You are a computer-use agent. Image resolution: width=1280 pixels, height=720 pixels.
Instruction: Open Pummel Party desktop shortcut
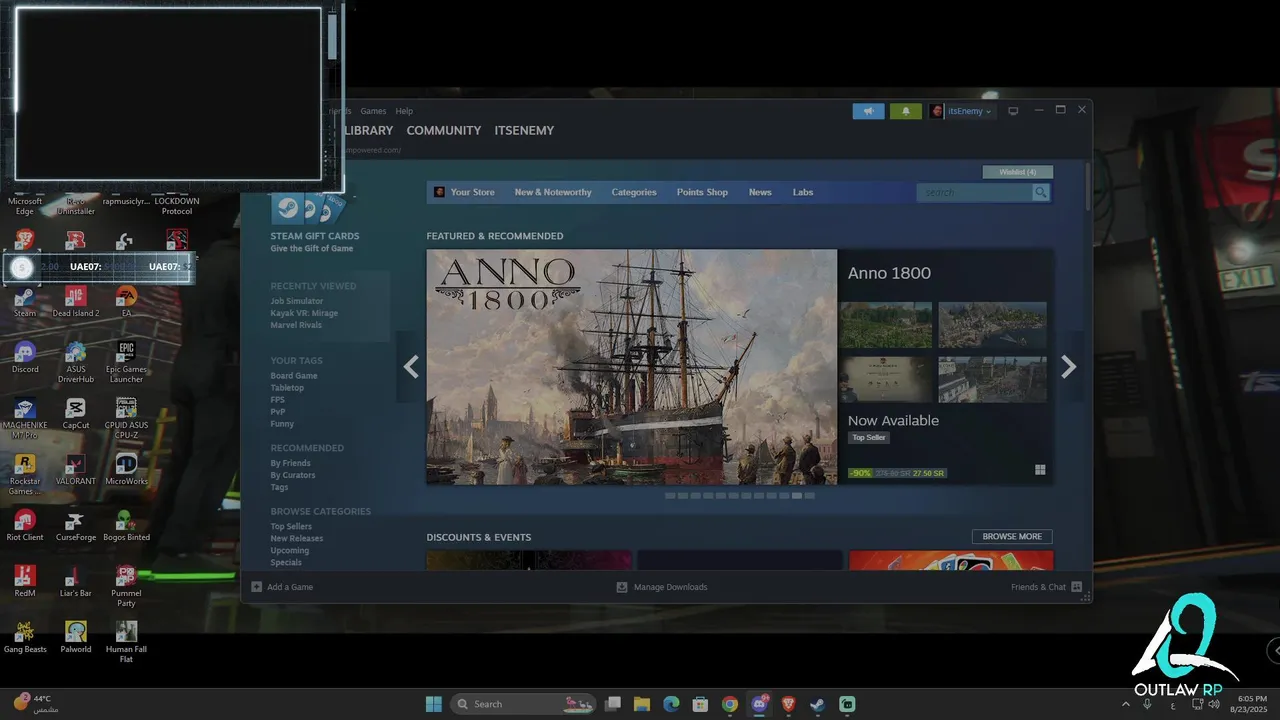(x=126, y=586)
